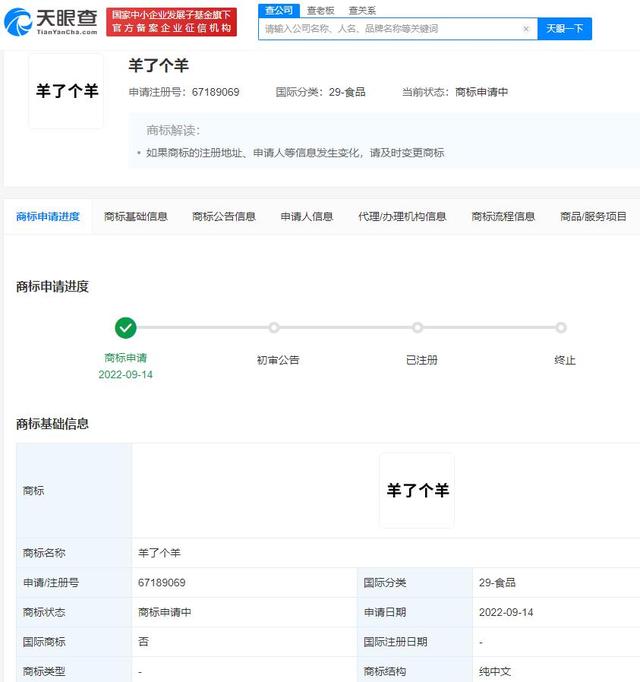640x682 pixels.
Task: Select the 查老板 search tab
Action: click(x=320, y=10)
